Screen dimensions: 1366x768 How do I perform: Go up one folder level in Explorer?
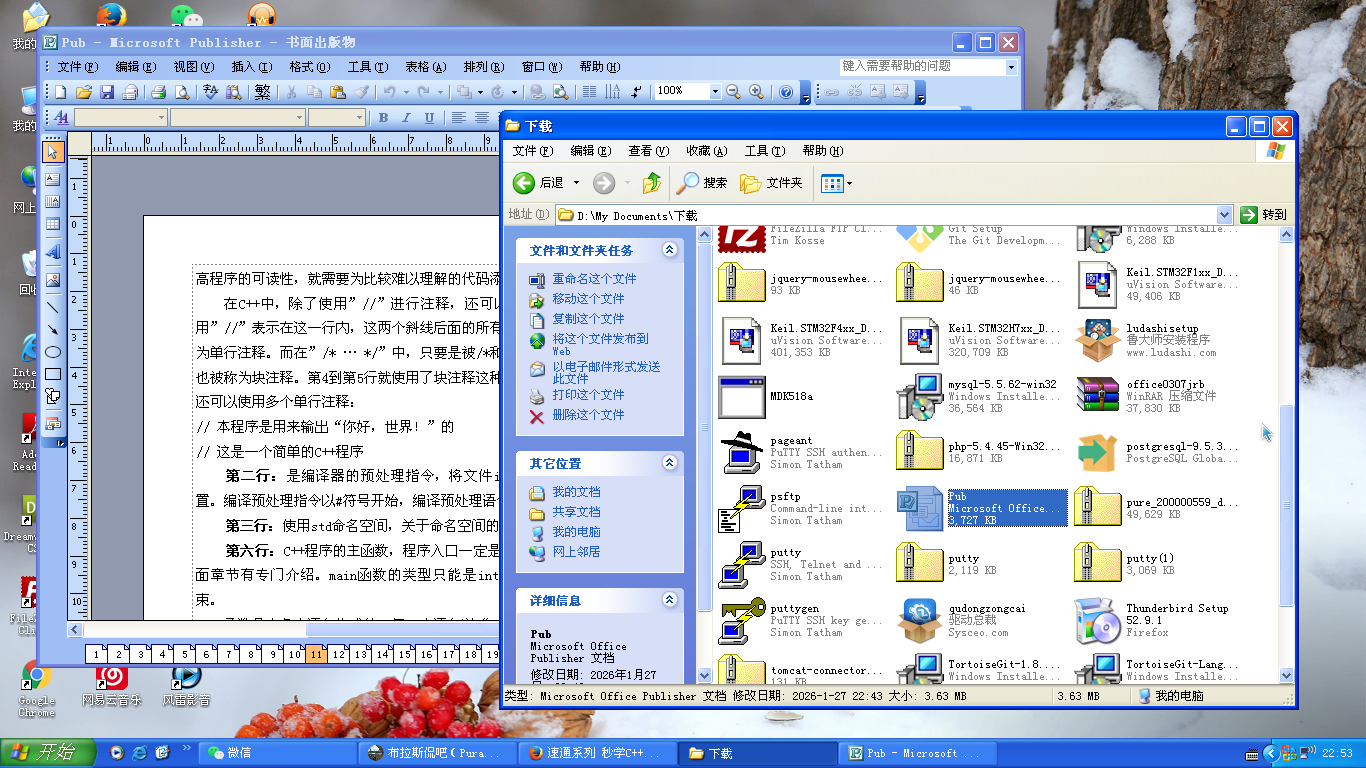(652, 183)
